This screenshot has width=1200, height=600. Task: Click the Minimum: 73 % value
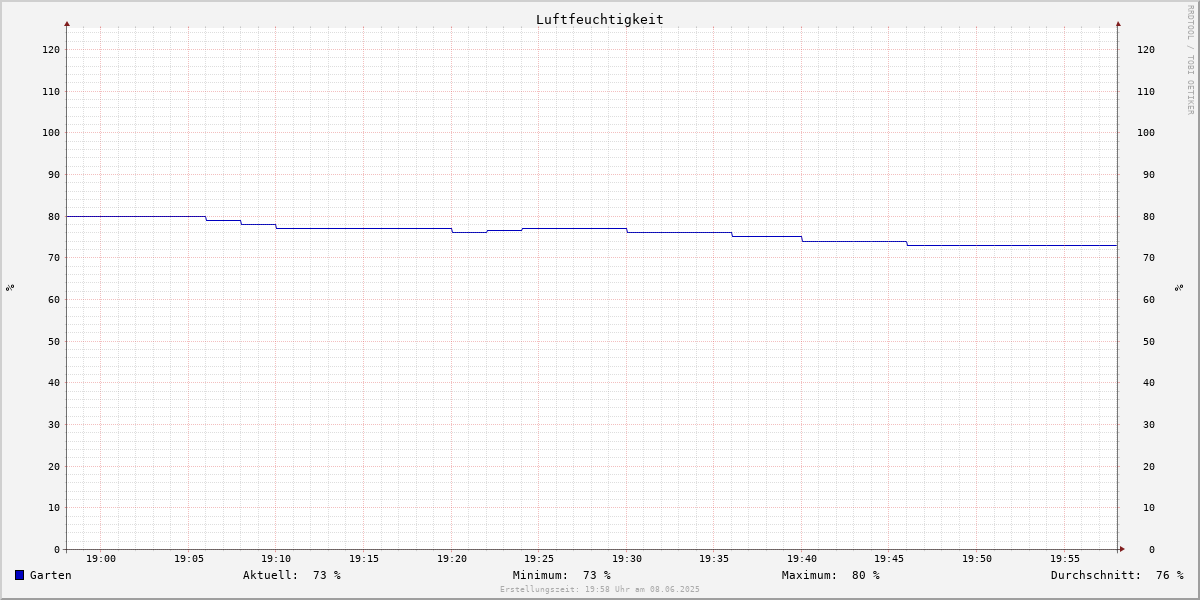click(x=562, y=575)
